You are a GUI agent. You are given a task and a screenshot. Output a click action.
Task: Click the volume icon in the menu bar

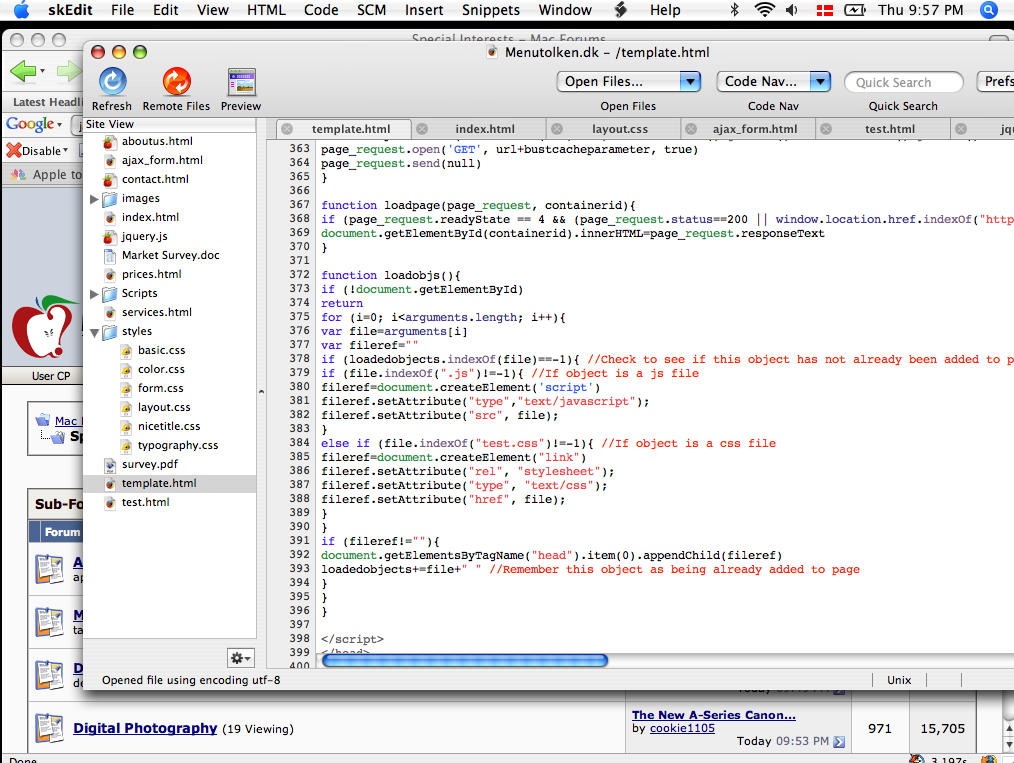click(x=792, y=10)
